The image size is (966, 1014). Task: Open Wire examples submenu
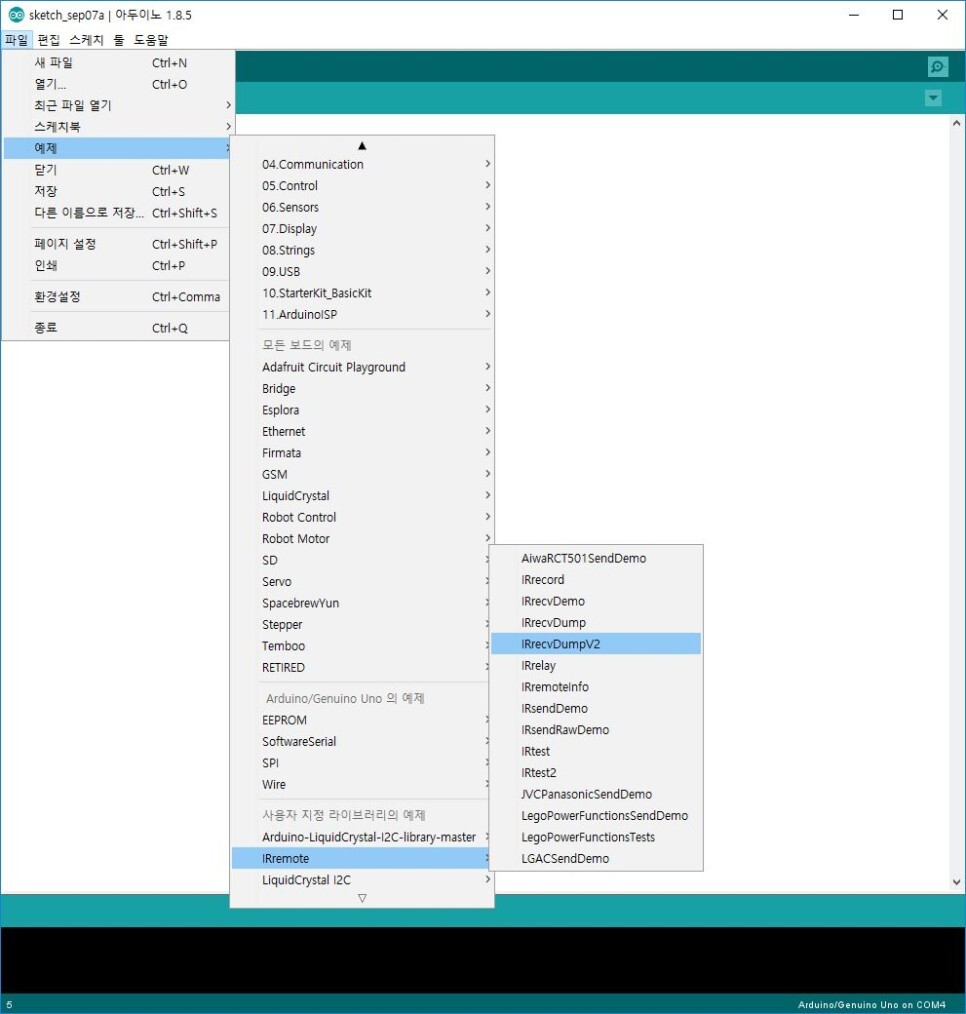point(361,784)
